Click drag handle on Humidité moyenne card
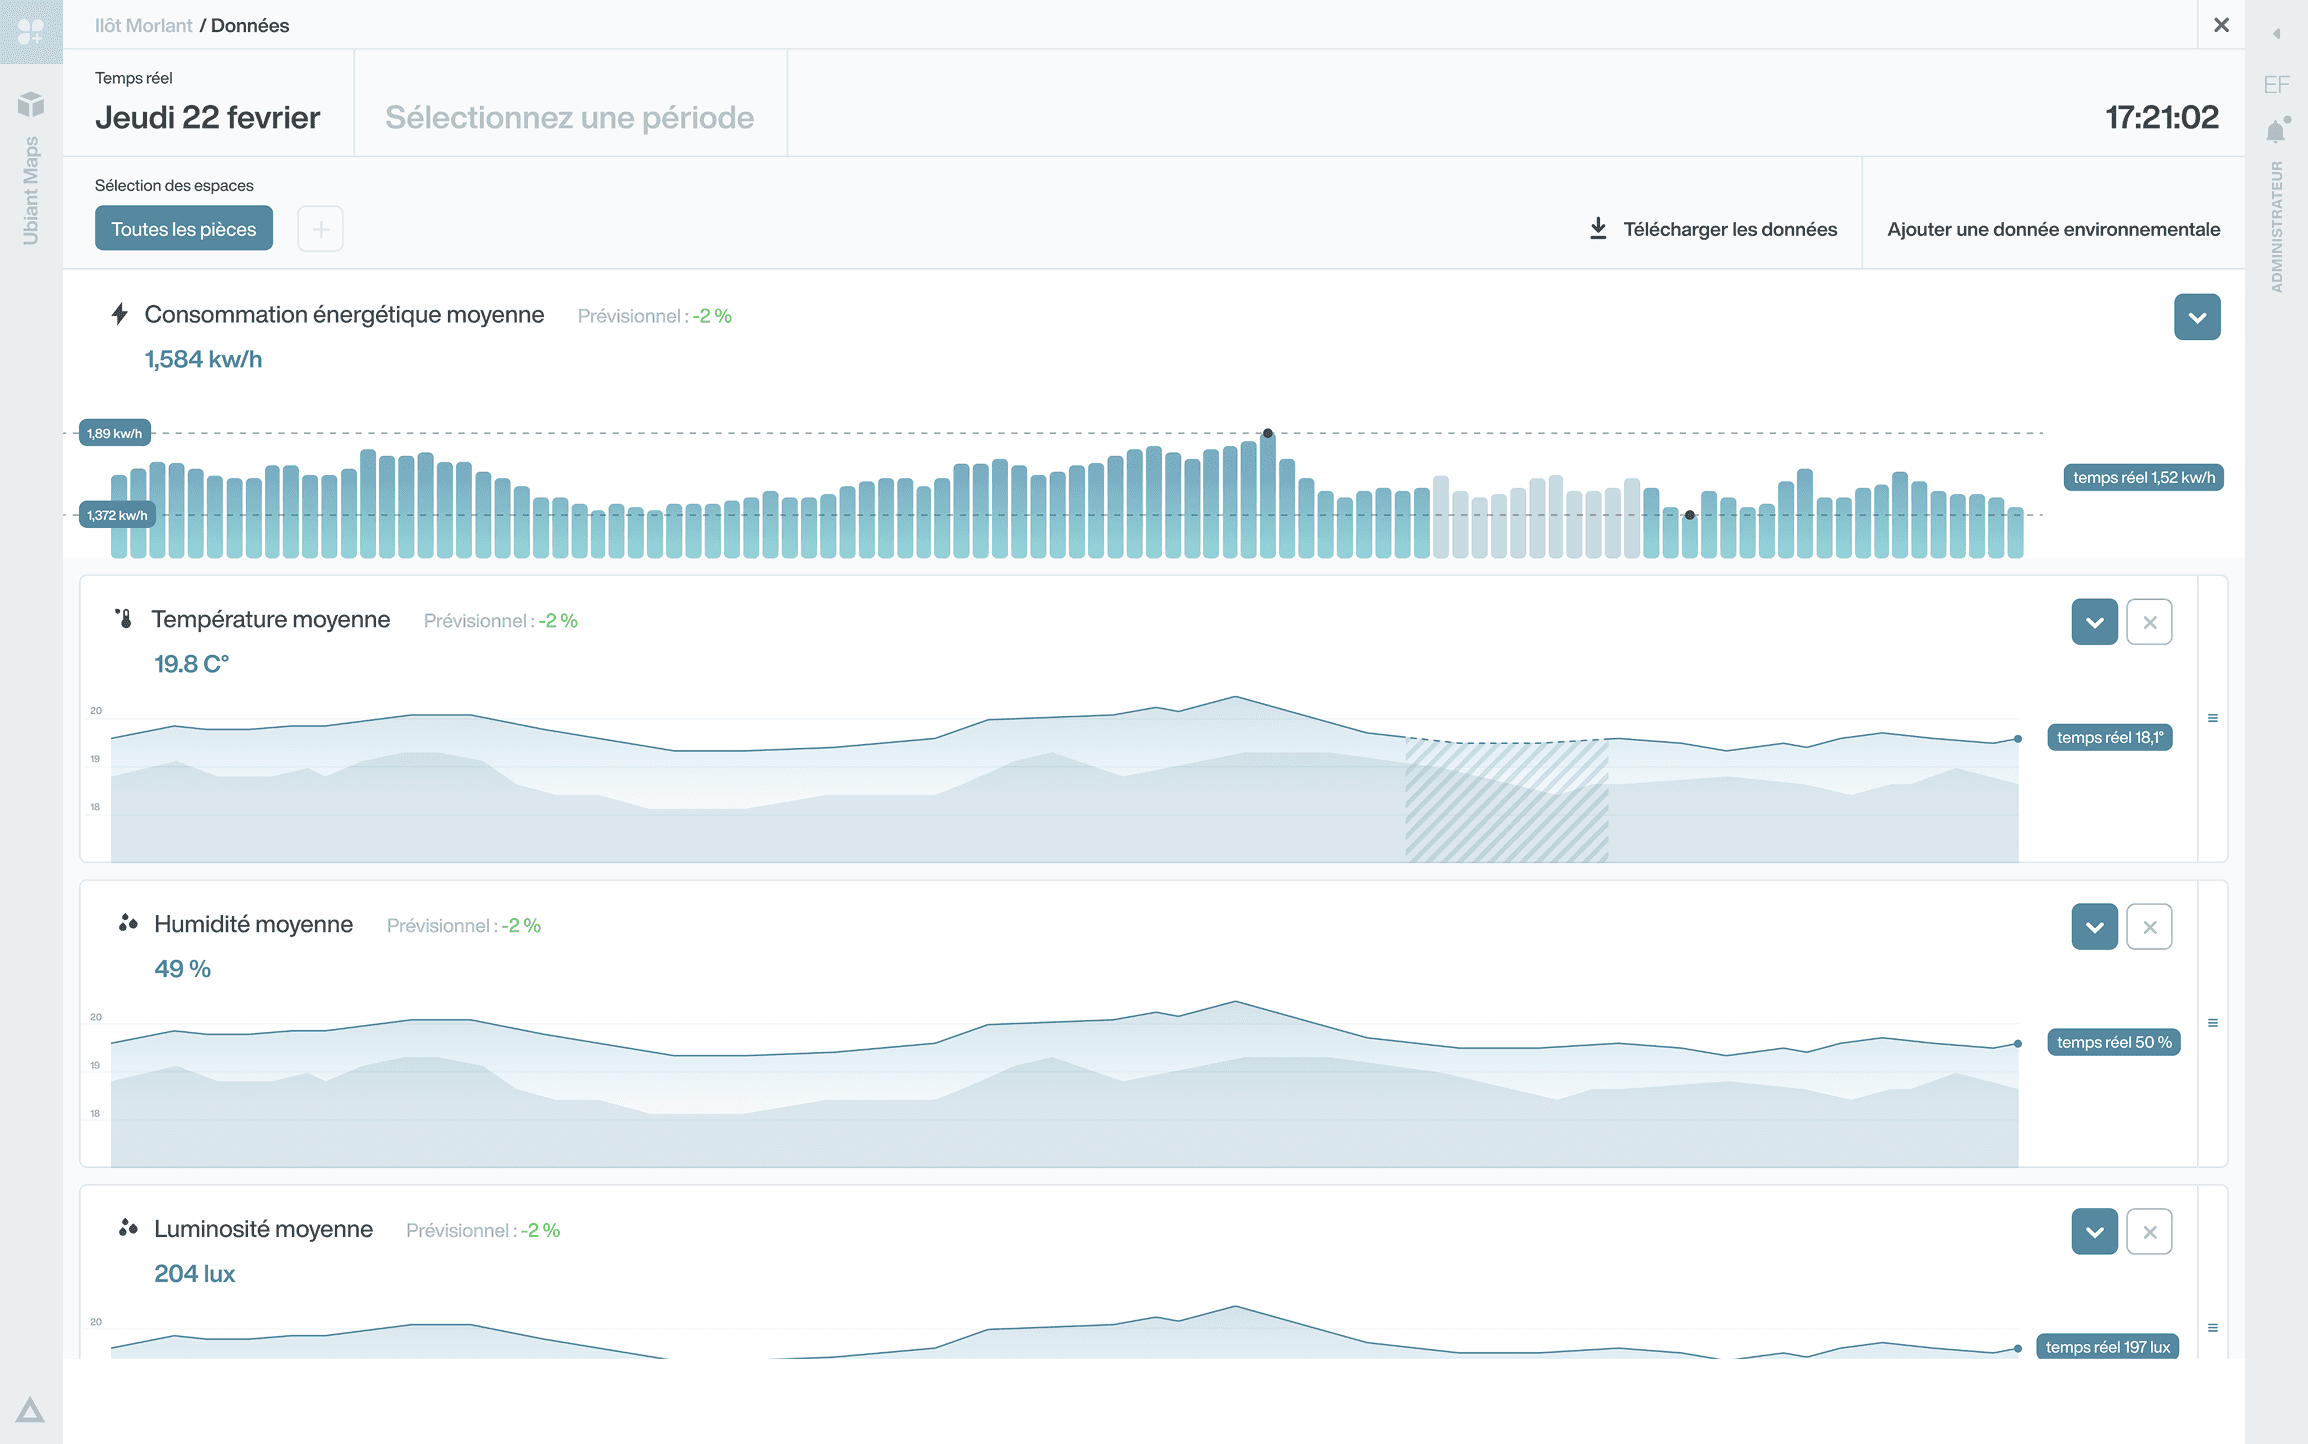This screenshot has height=1444, width=2308. tap(2213, 1023)
